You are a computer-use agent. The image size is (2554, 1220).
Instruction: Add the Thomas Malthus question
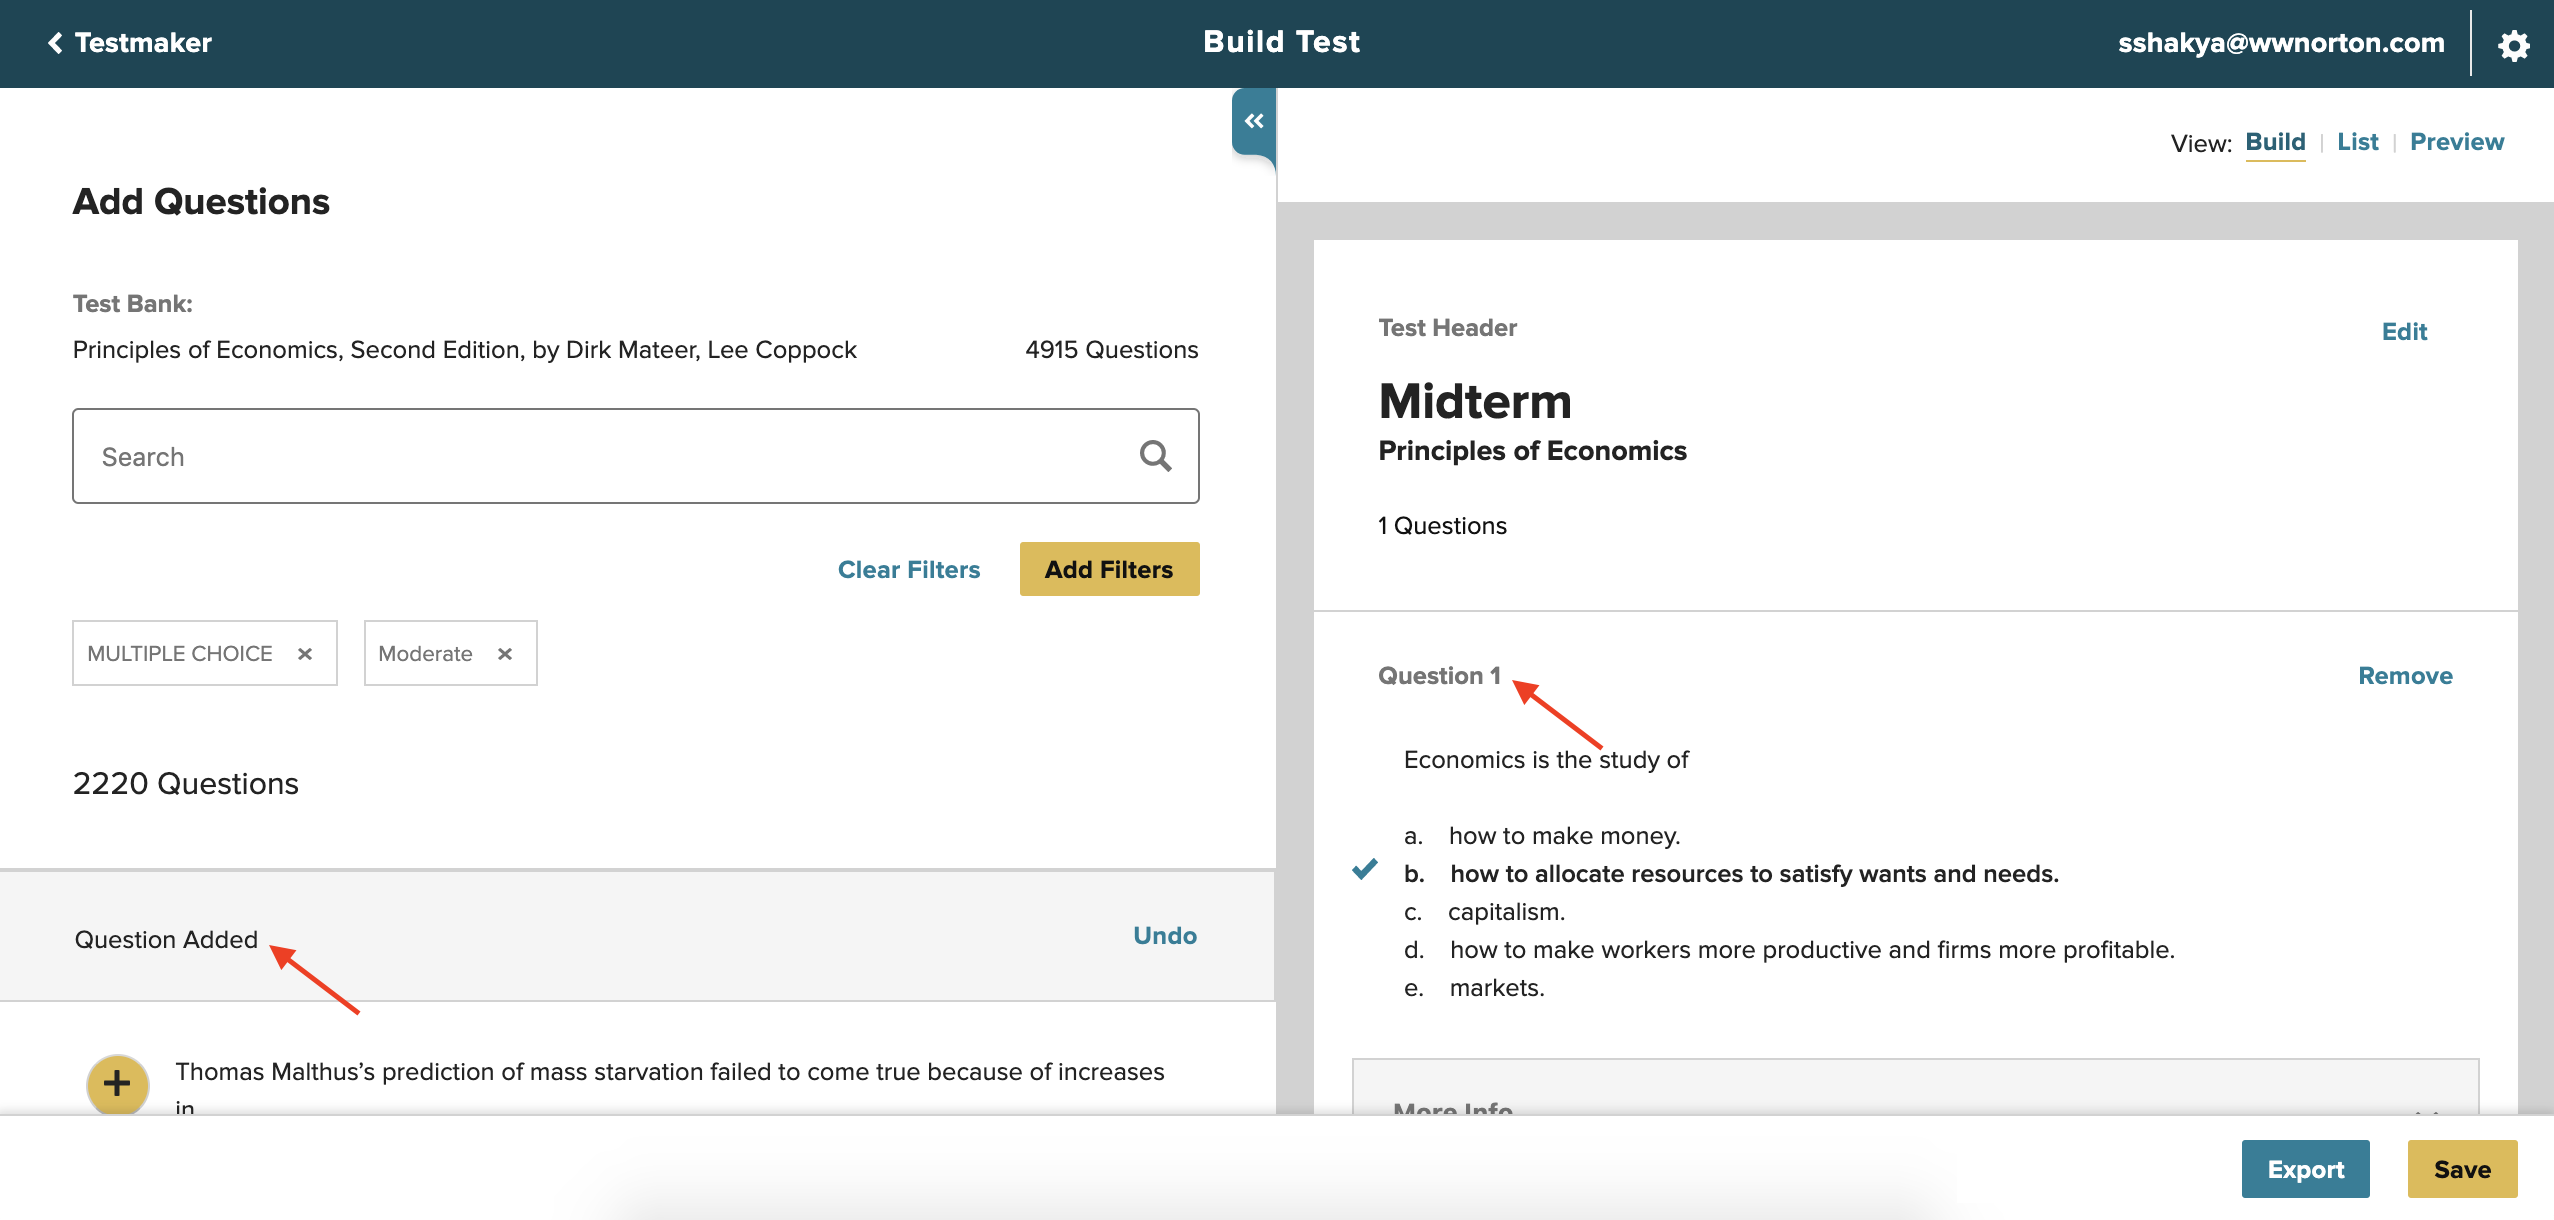117,1083
